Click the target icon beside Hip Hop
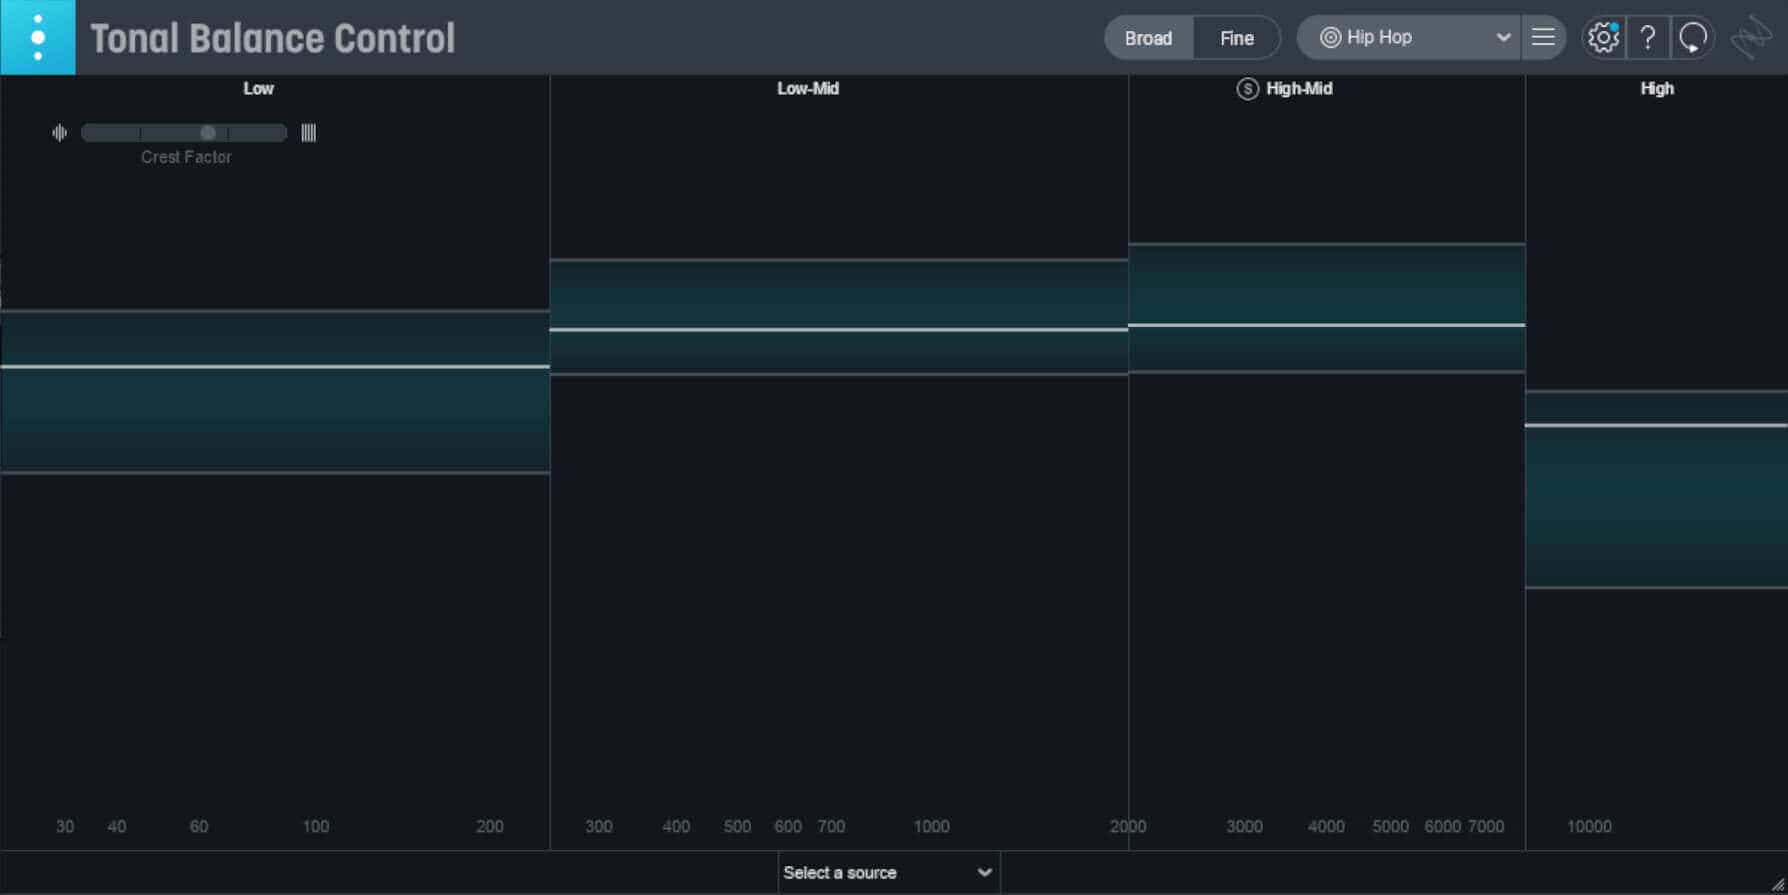The height and width of the screenshot is (895, 1788). 1330,38
